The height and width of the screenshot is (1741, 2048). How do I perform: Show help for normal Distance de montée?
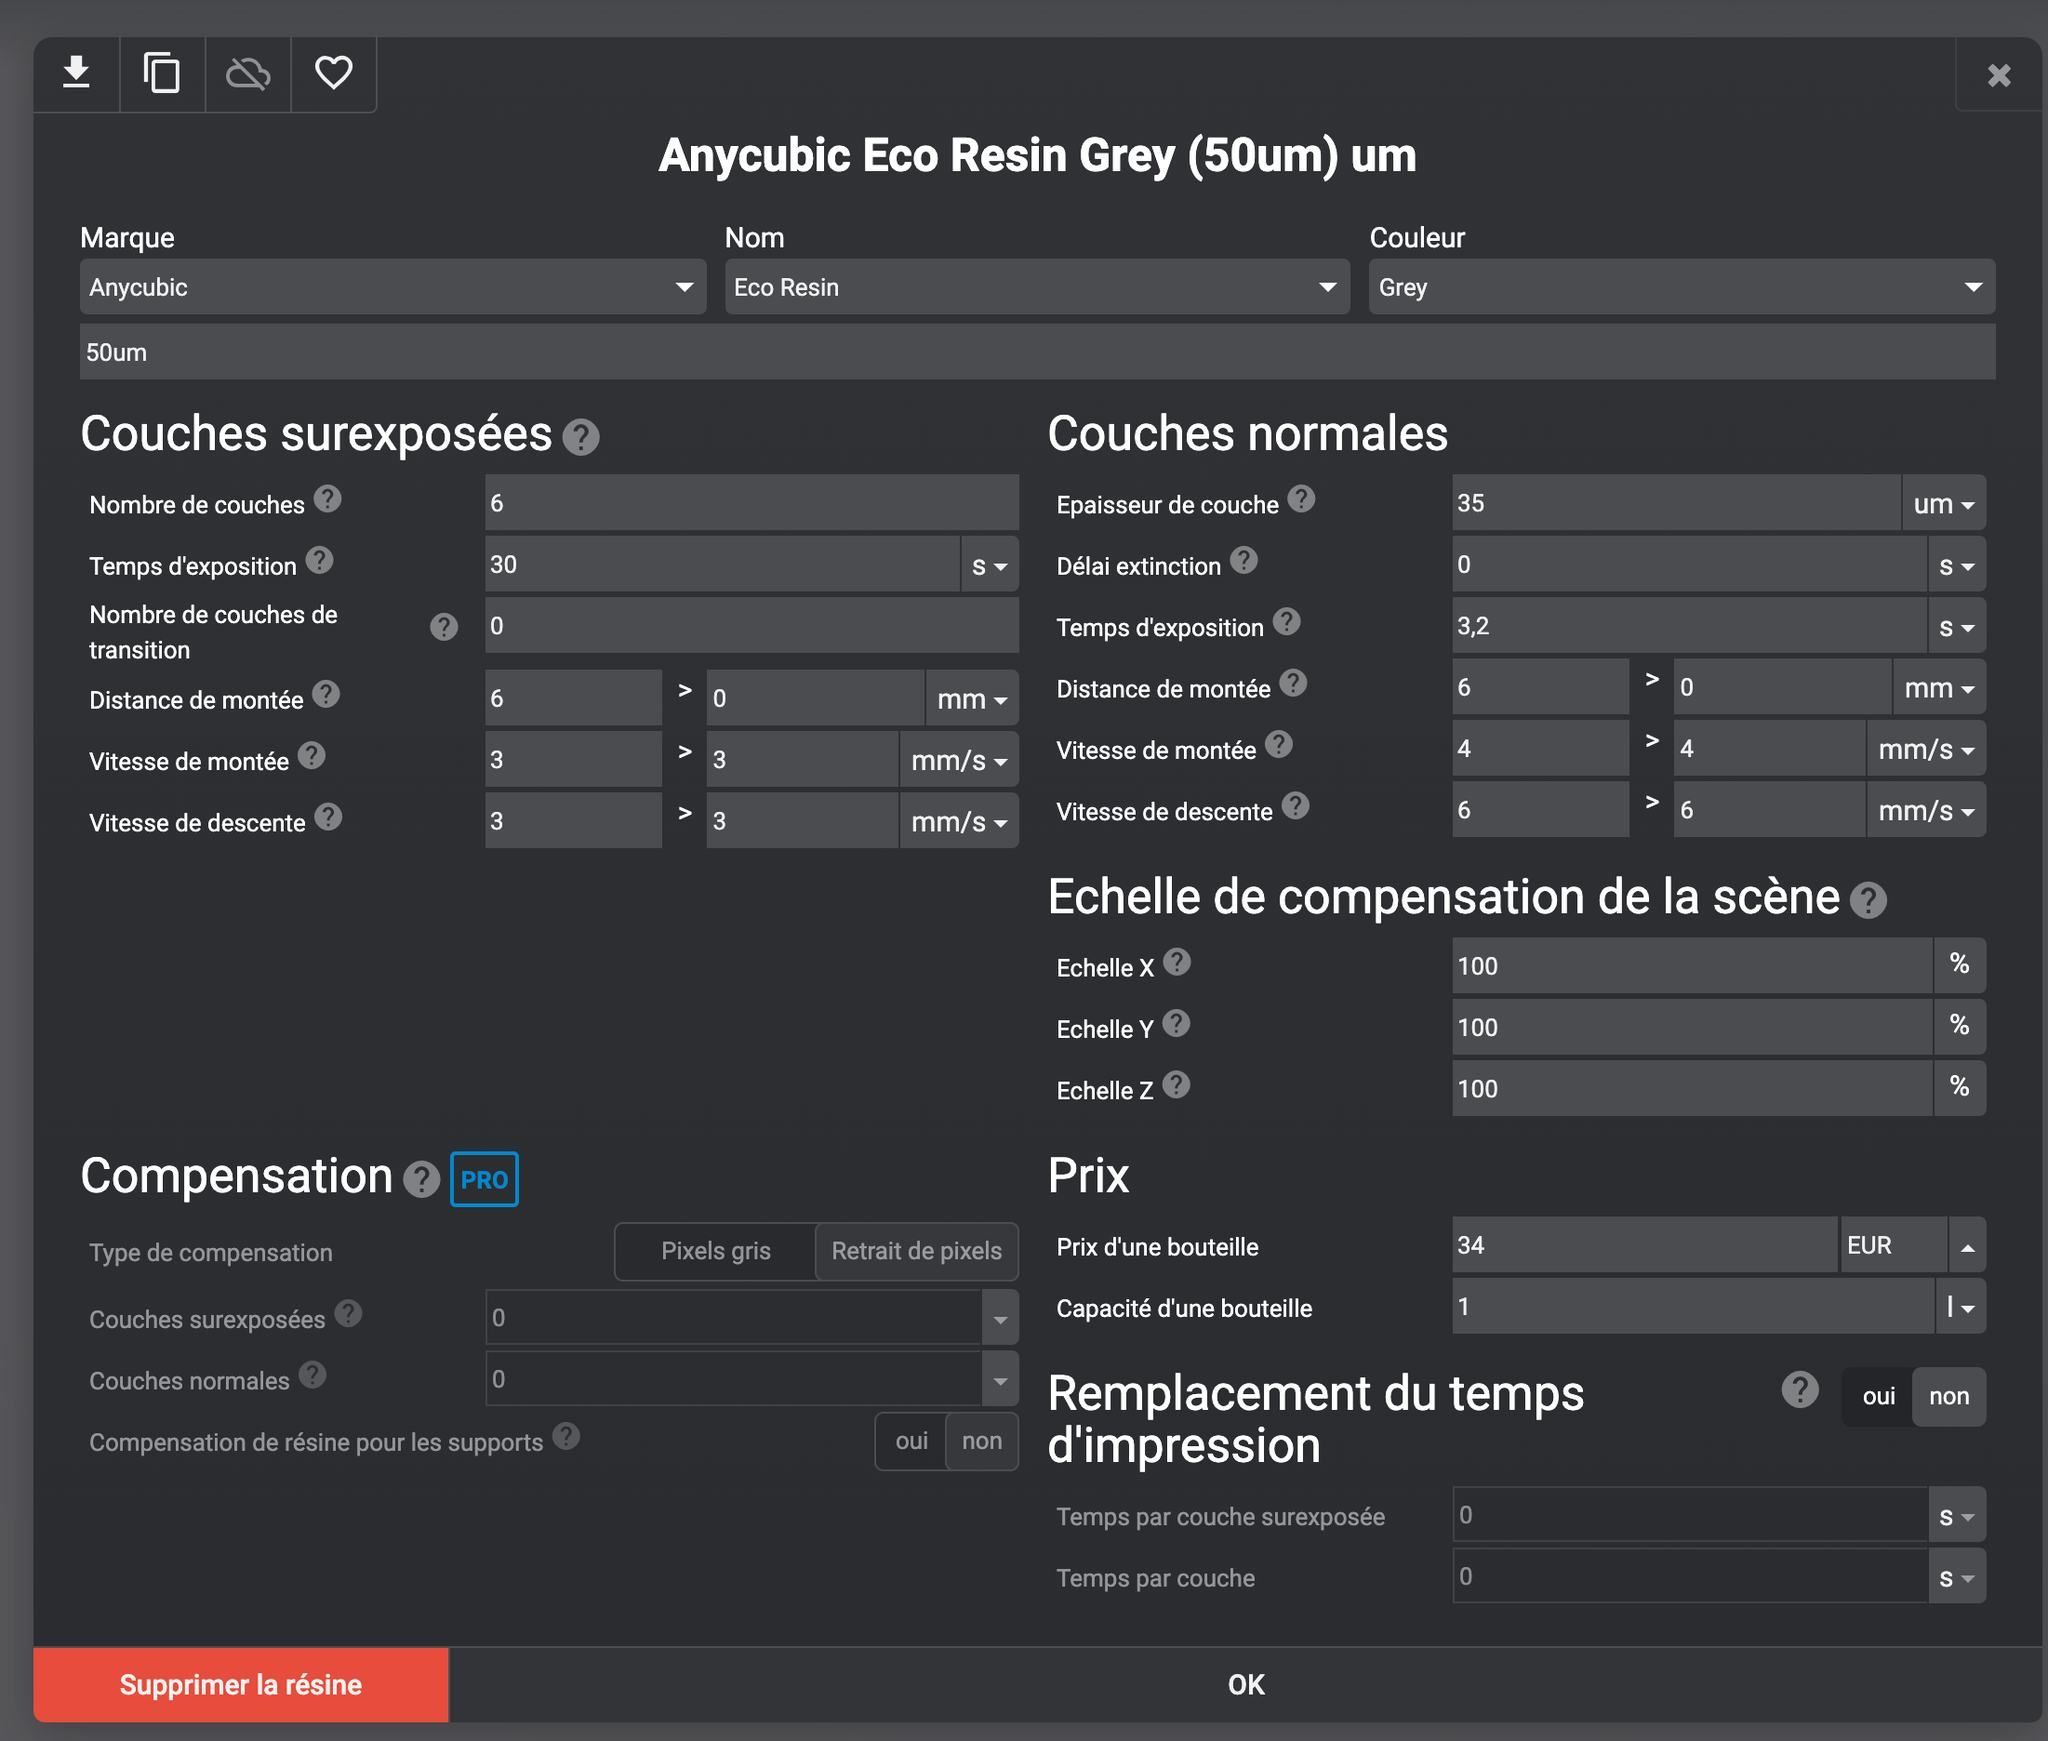pyautogui.click(x=1293, y=683)
